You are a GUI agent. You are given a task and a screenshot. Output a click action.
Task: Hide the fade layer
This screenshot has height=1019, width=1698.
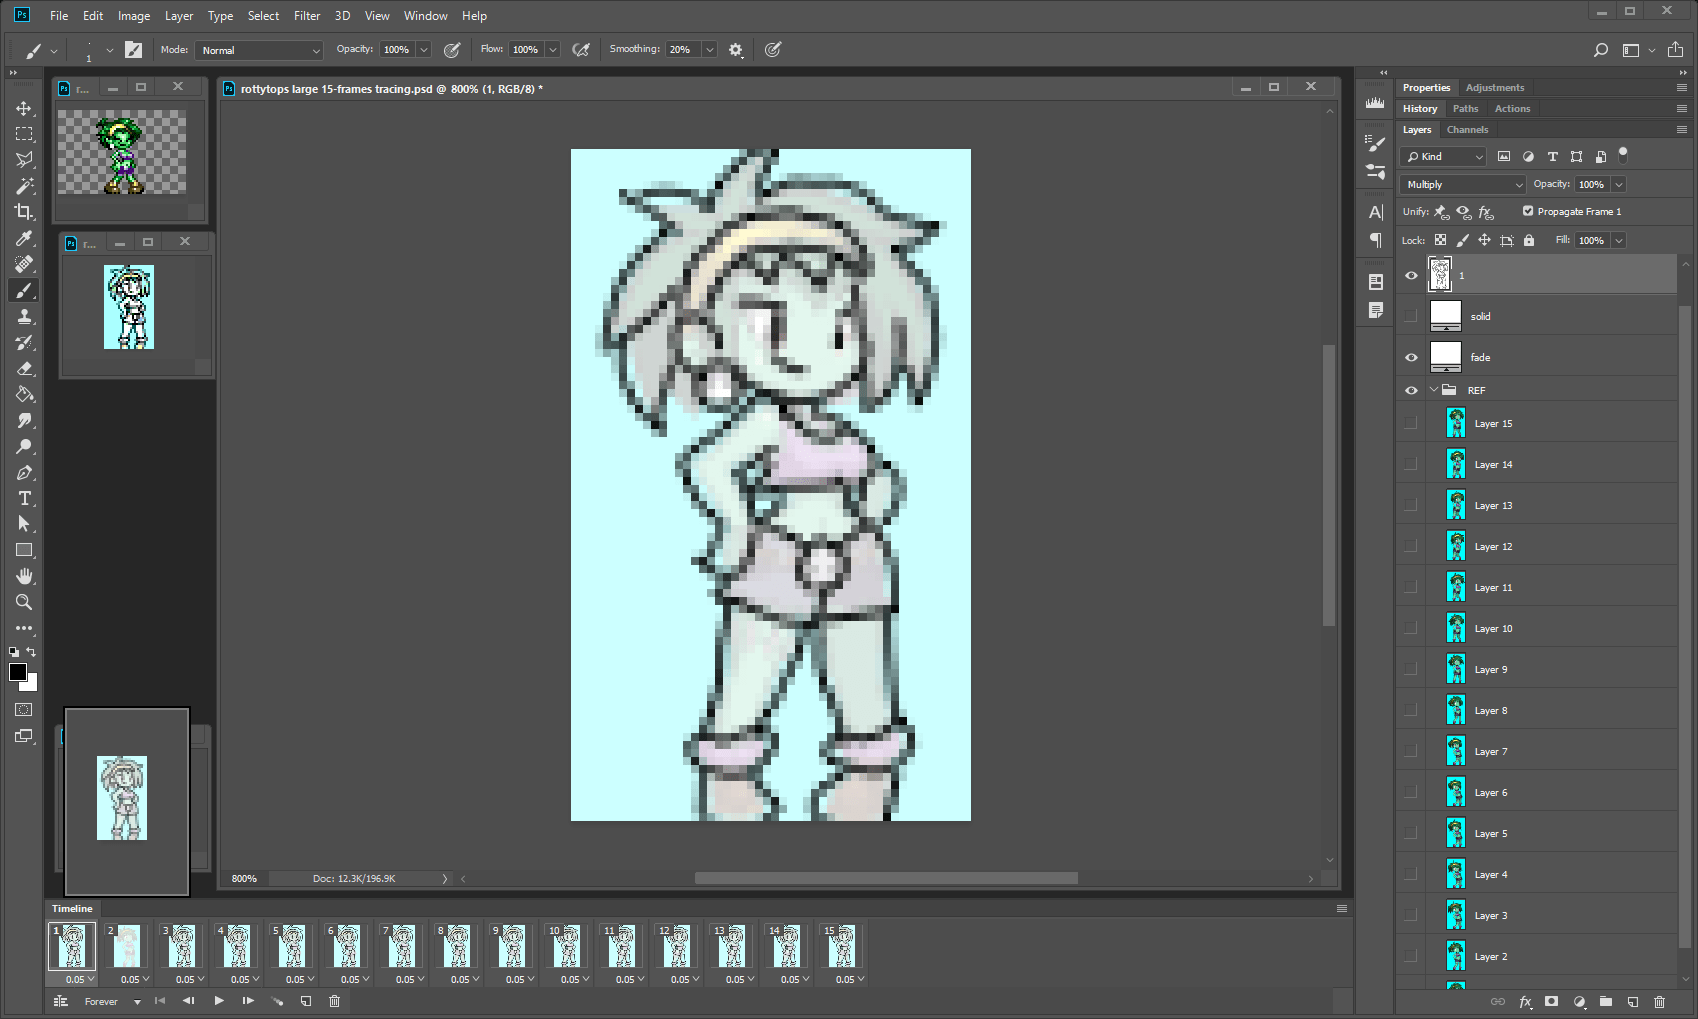(x=1411, y=358)
